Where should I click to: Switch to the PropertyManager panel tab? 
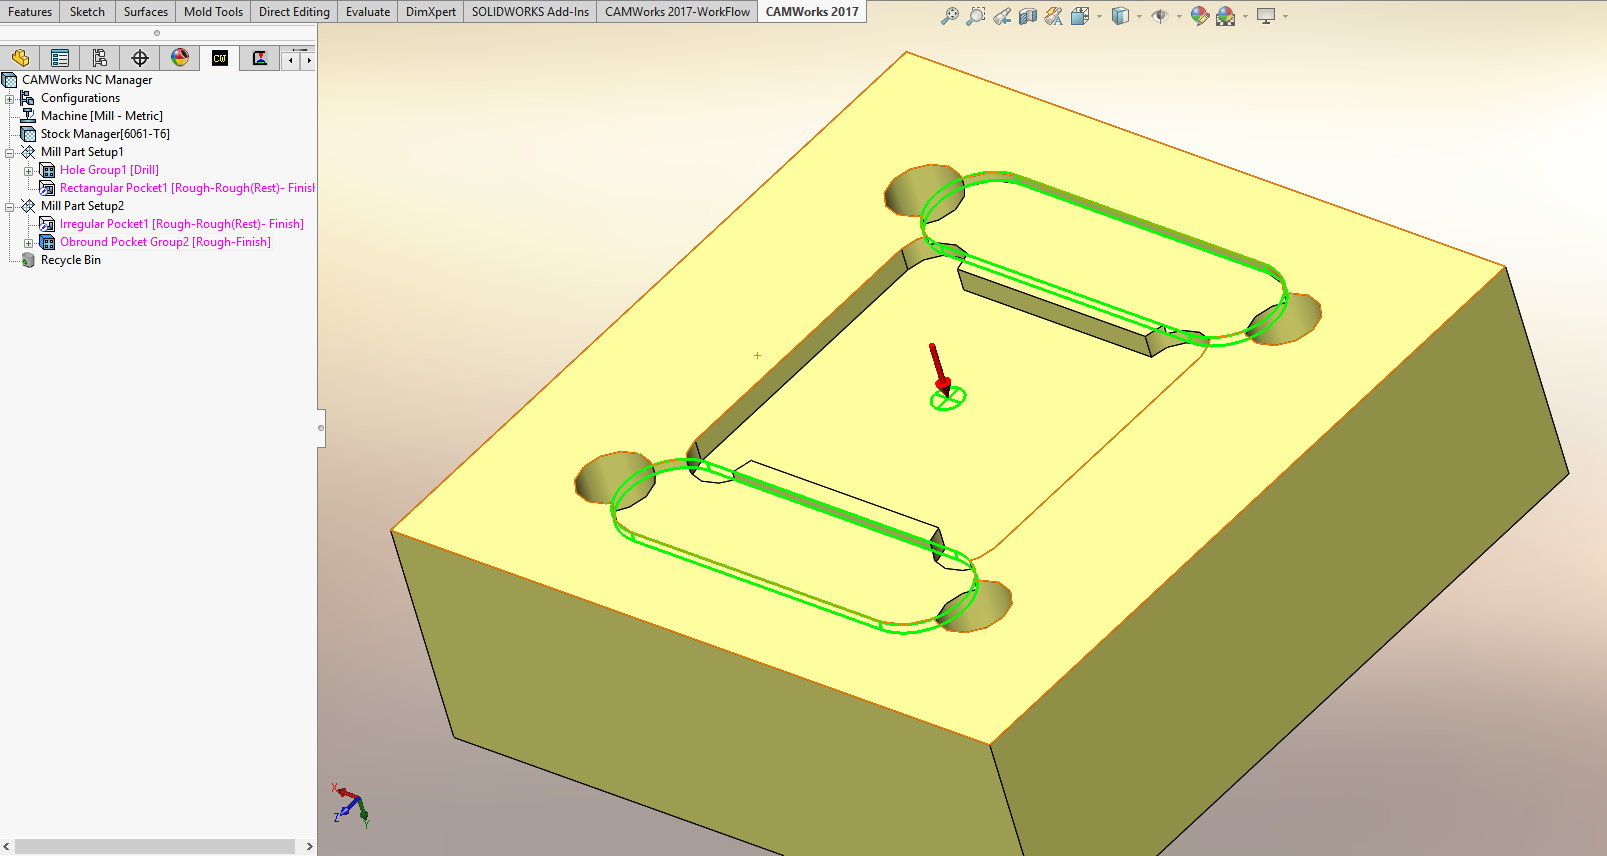pos(60,58)
